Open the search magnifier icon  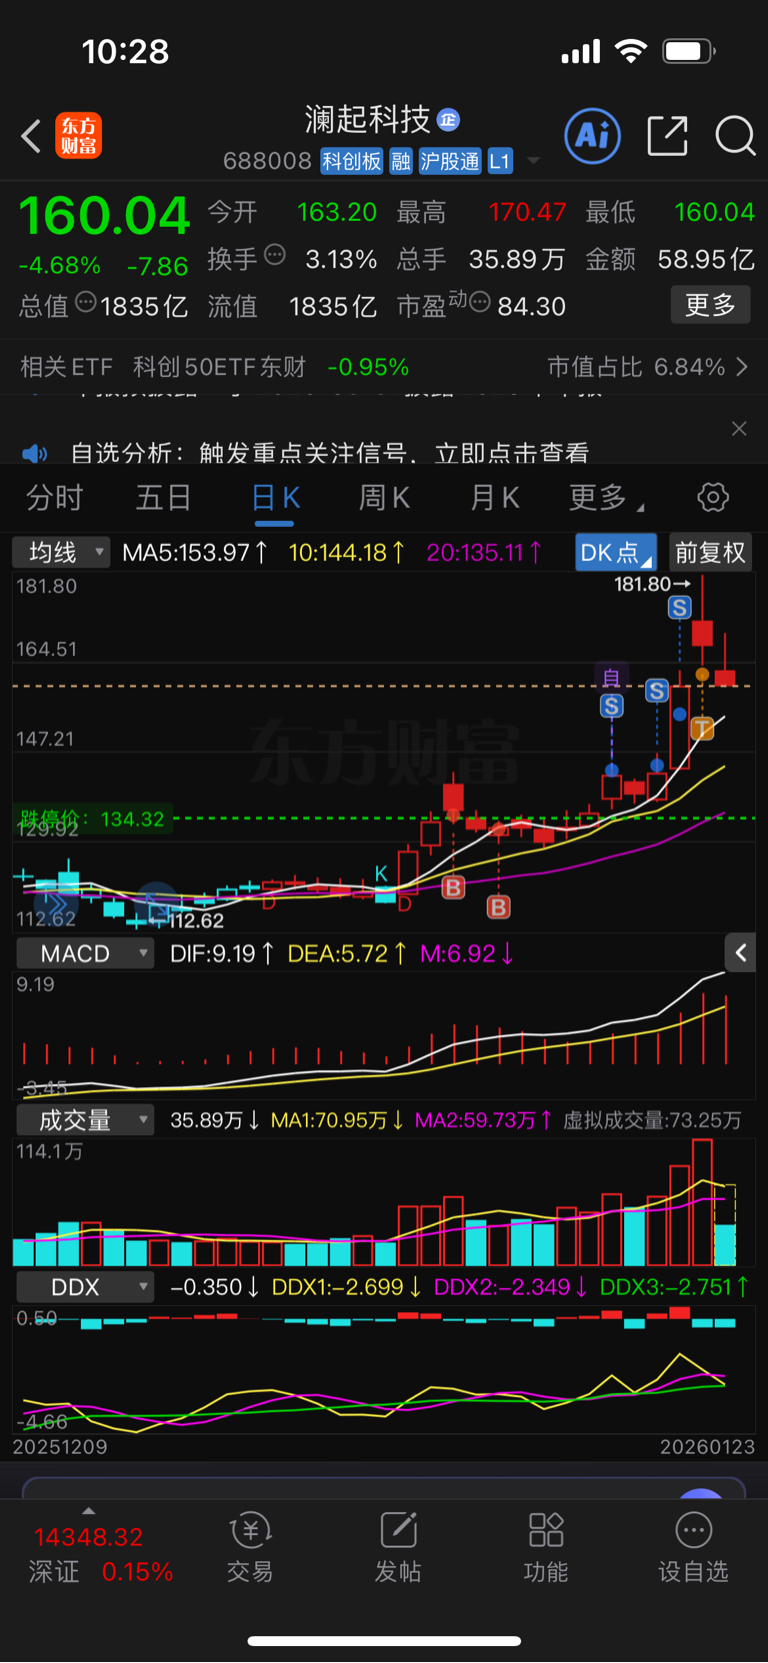point(735,136)
